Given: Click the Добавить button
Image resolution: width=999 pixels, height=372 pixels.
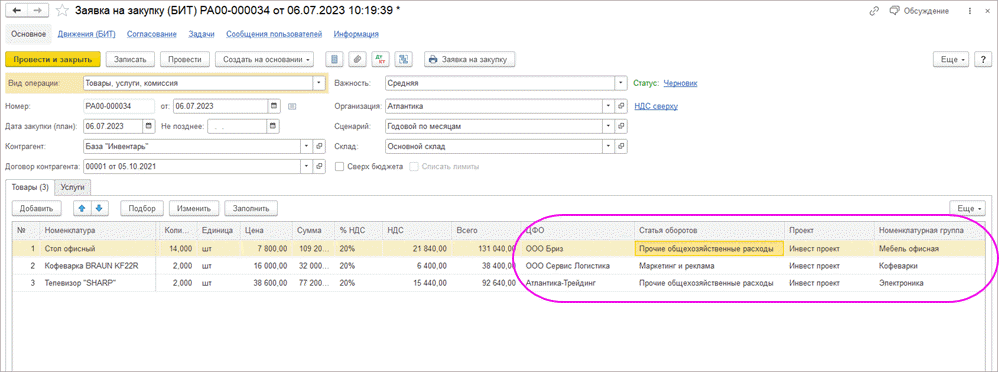Looking at the screenshot, I should [x=37, y=208].
